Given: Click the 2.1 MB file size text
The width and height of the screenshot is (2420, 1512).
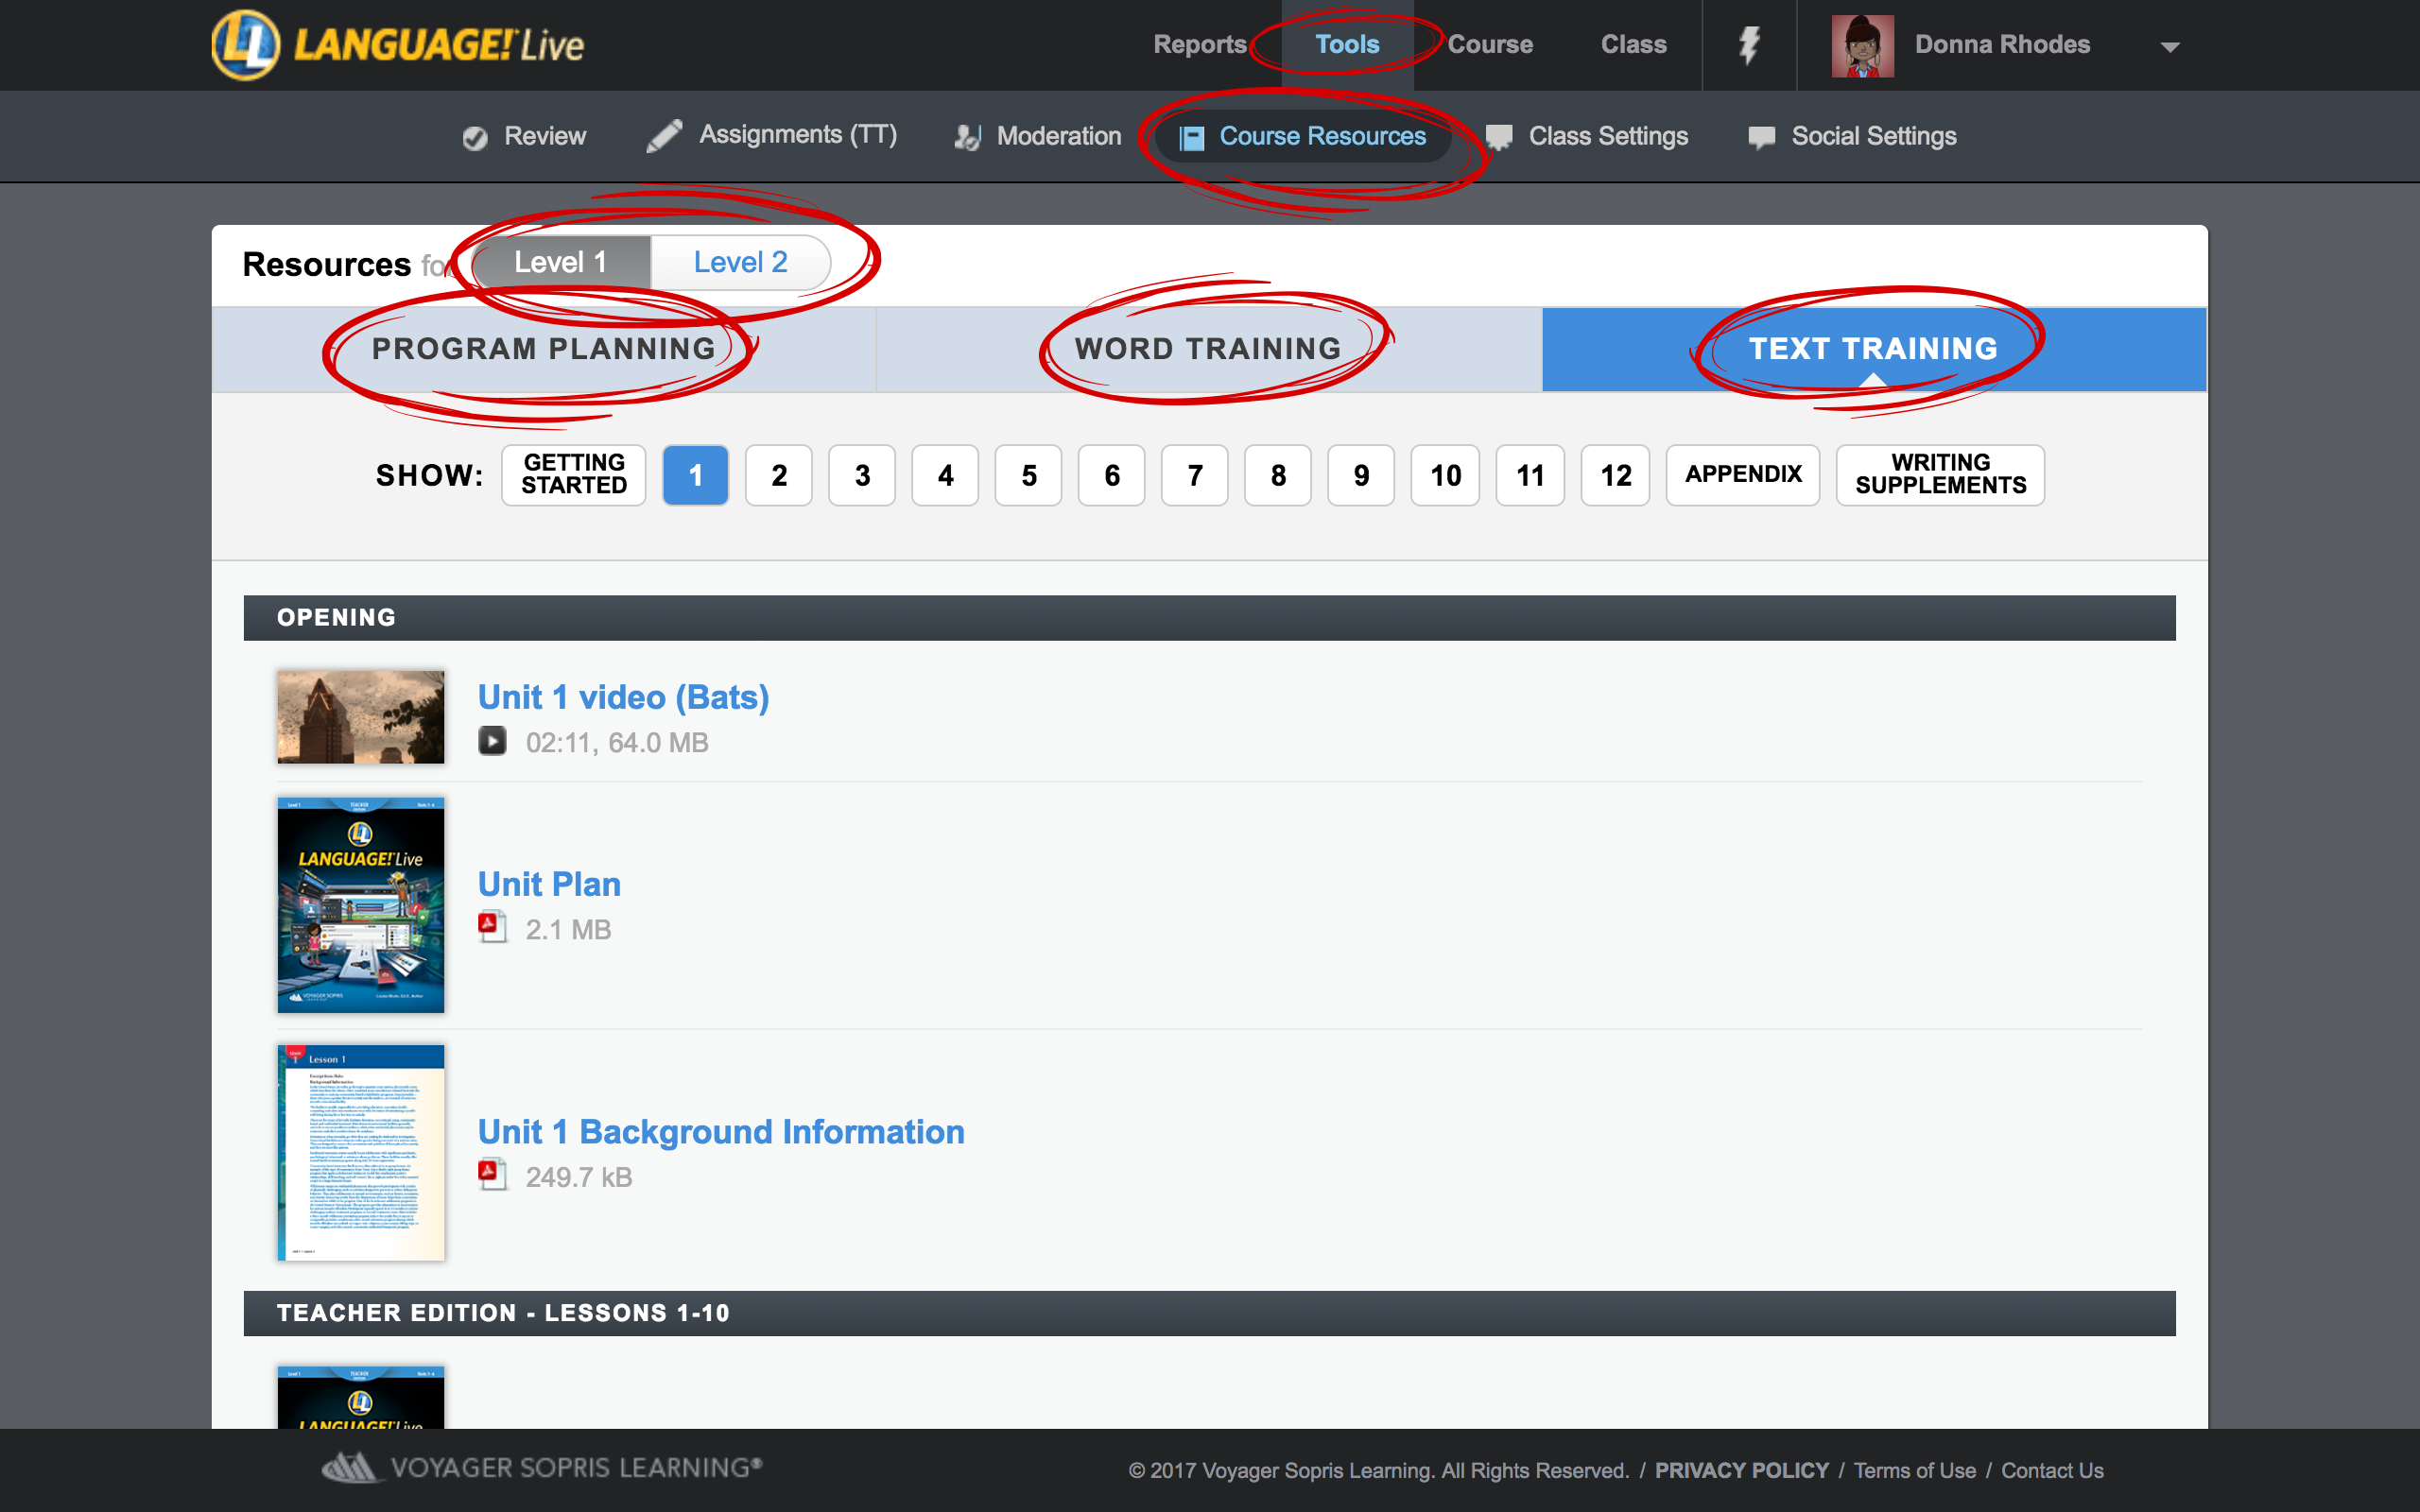Looking at the screenshot, I should [568, 929].
